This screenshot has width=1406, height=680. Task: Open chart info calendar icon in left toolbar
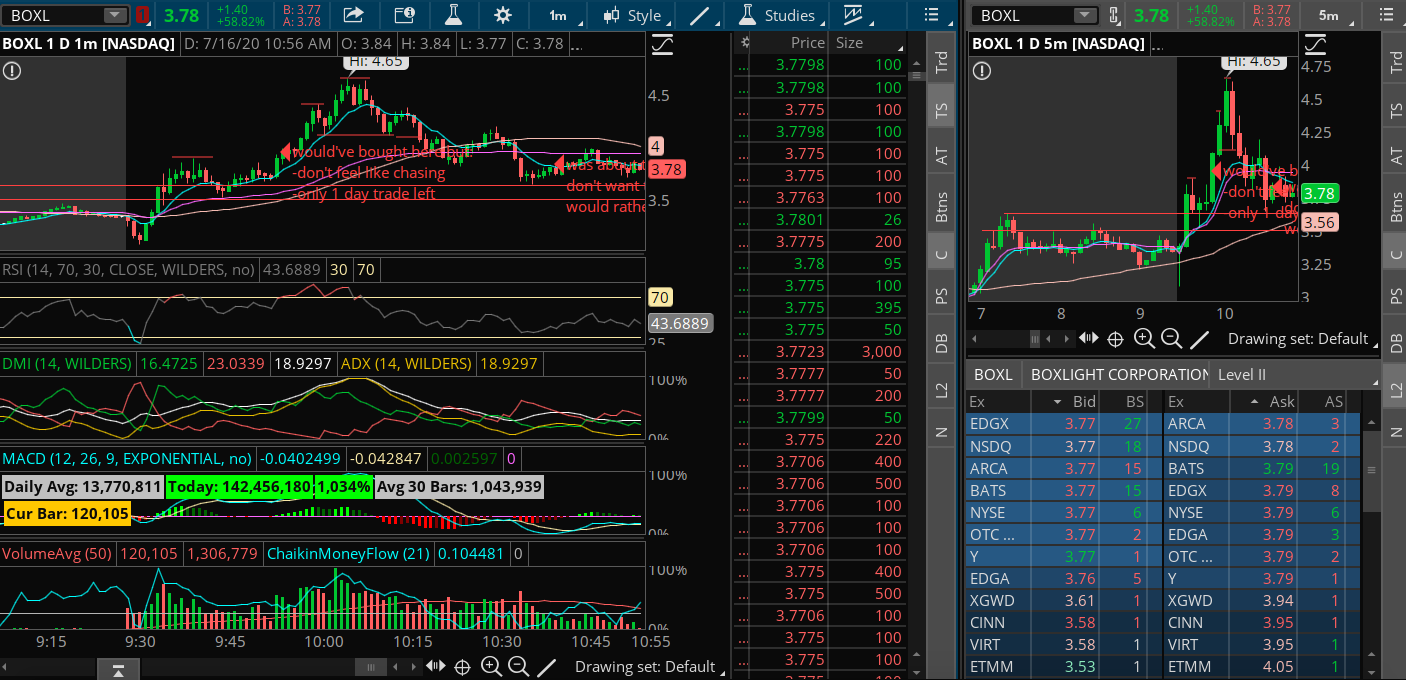(x=404, y=15)
